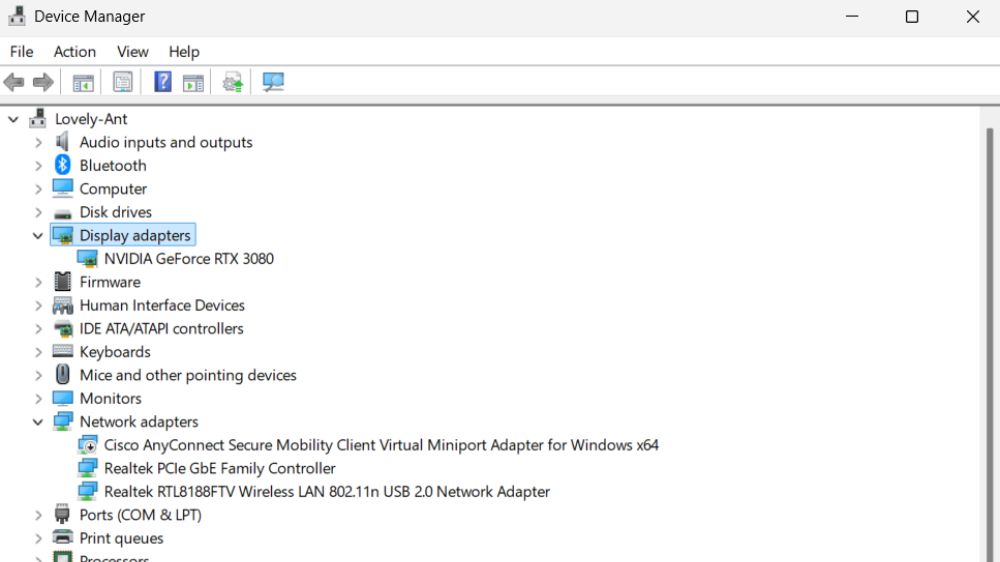Click the Realtek RTL8188FTV wireless adapter icon

pos(87,491)
